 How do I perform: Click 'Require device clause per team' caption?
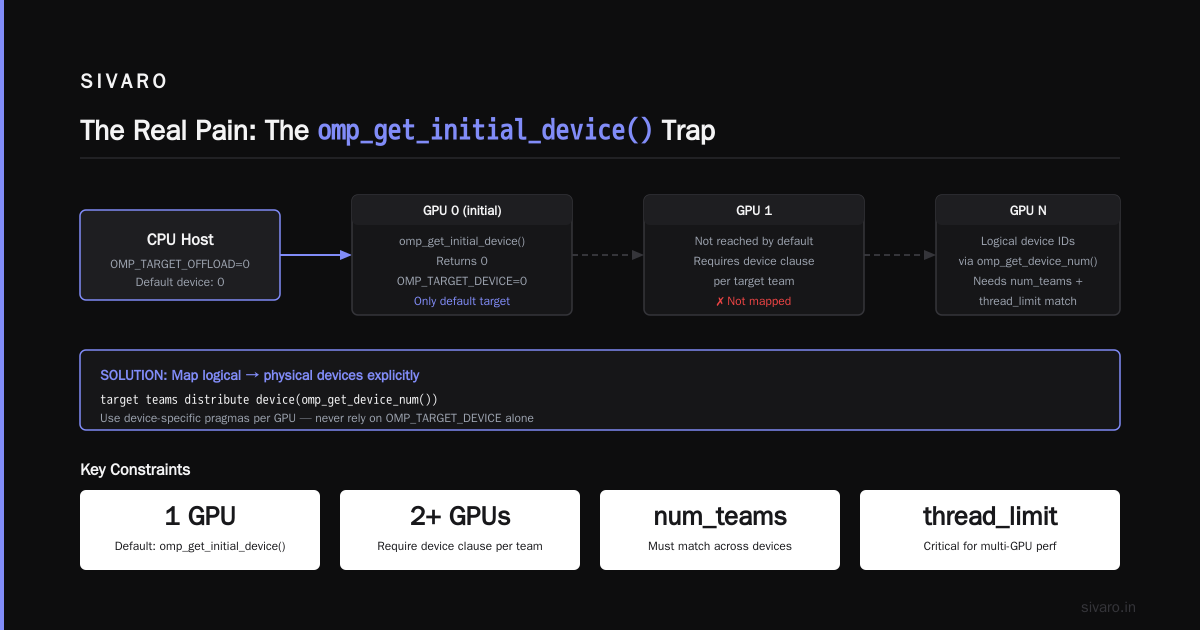(x=460, y=546)
